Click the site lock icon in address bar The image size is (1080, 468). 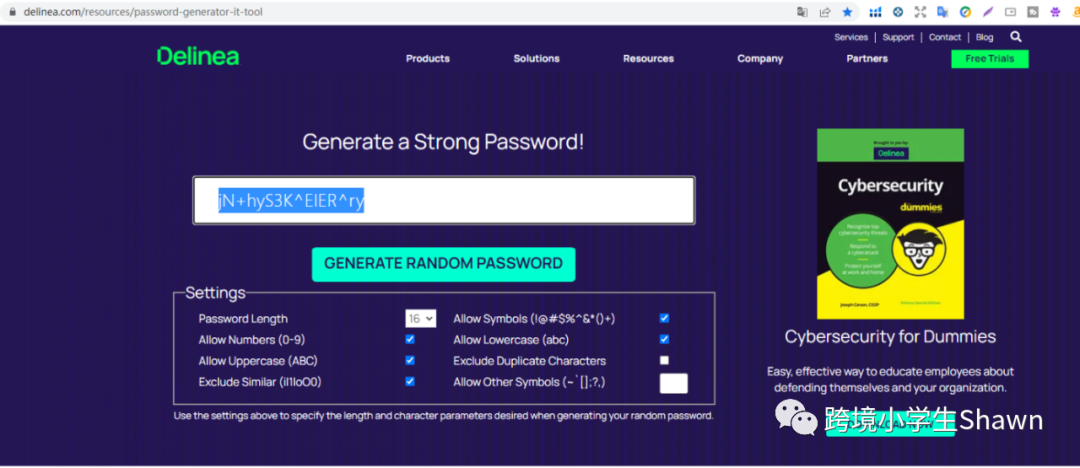click(x=12, y=12)
